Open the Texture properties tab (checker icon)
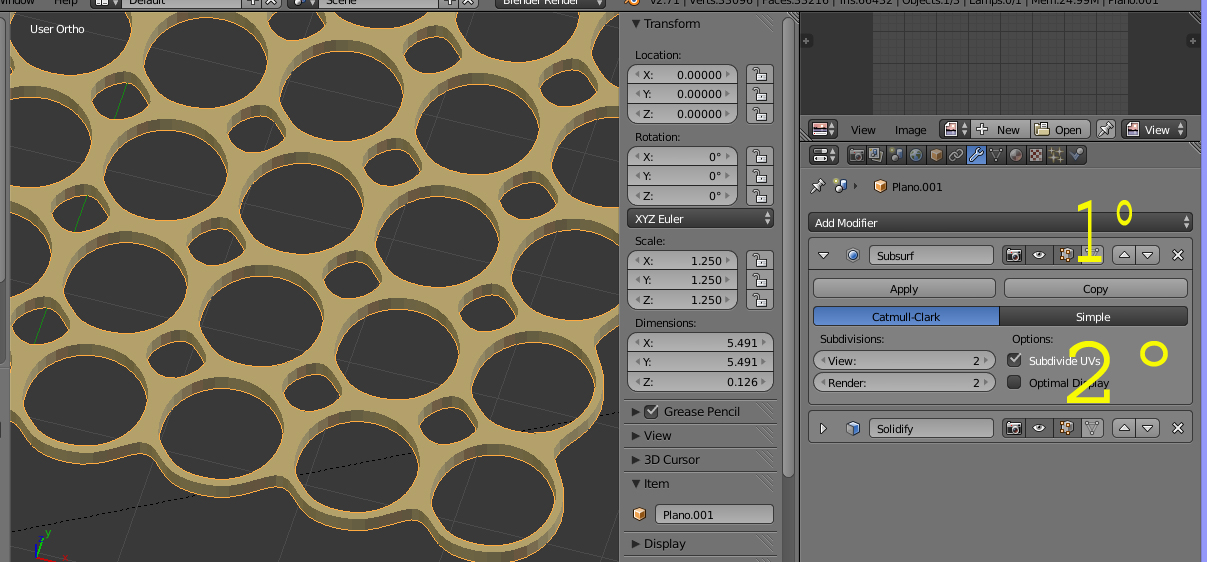 (1036, 155)
